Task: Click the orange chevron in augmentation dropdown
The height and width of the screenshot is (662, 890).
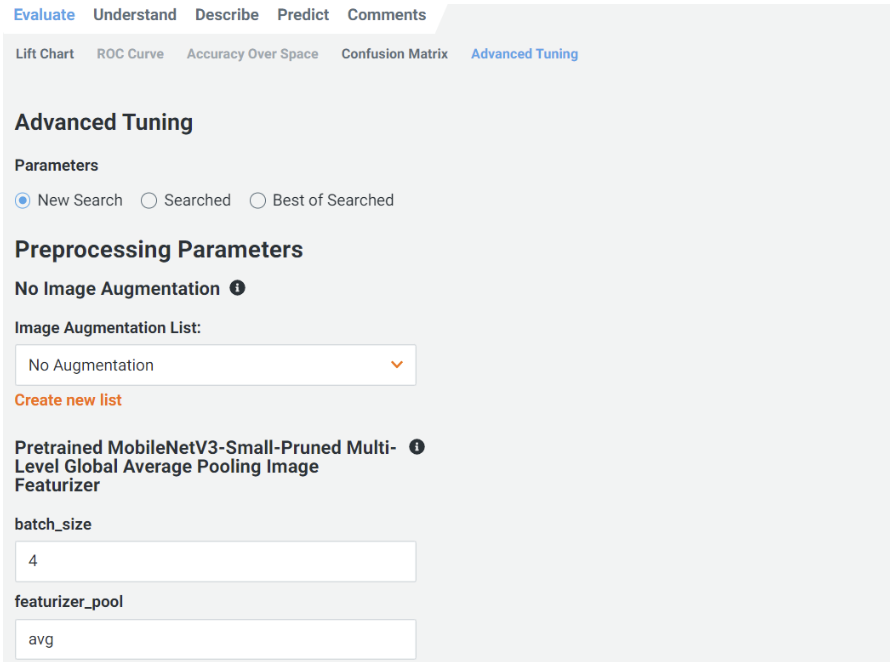Action: coord(397,365)
